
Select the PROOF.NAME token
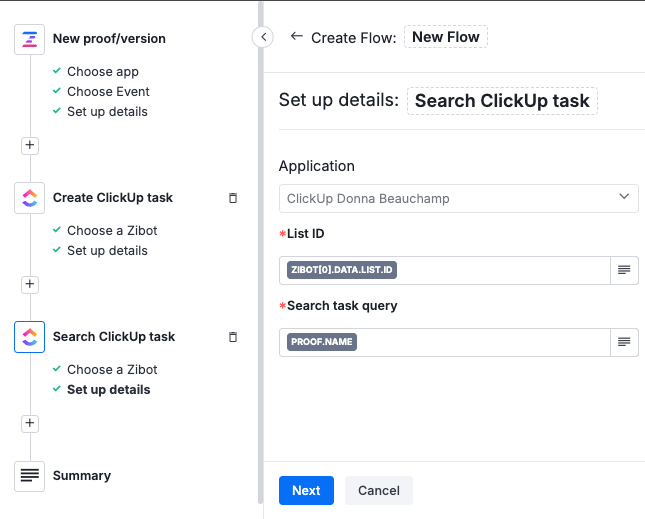pos(322,342)
